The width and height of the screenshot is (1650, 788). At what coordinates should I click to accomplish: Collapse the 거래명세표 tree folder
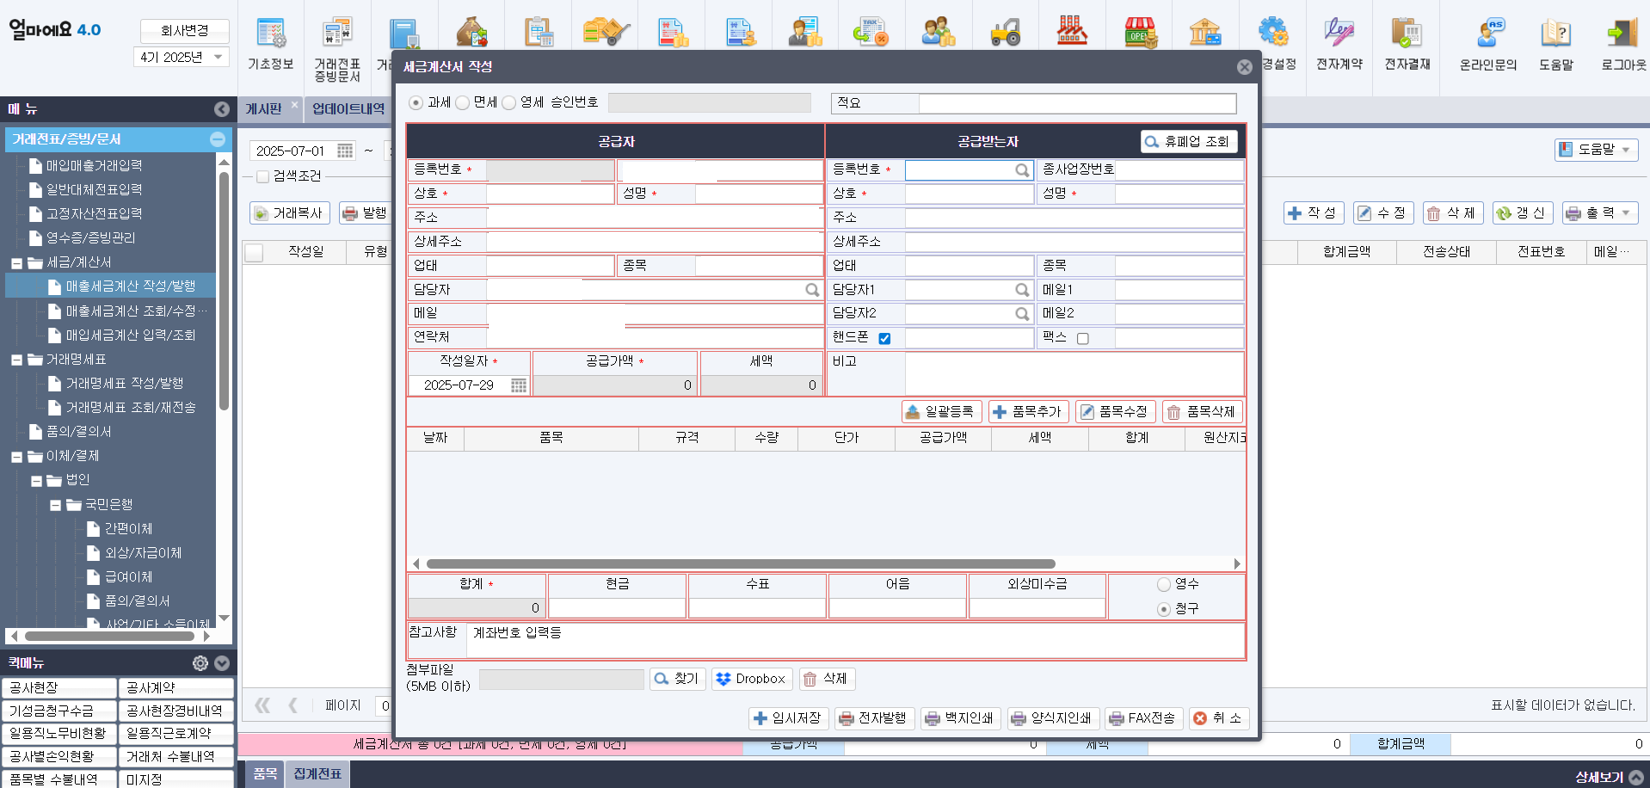tap(17, 360)
